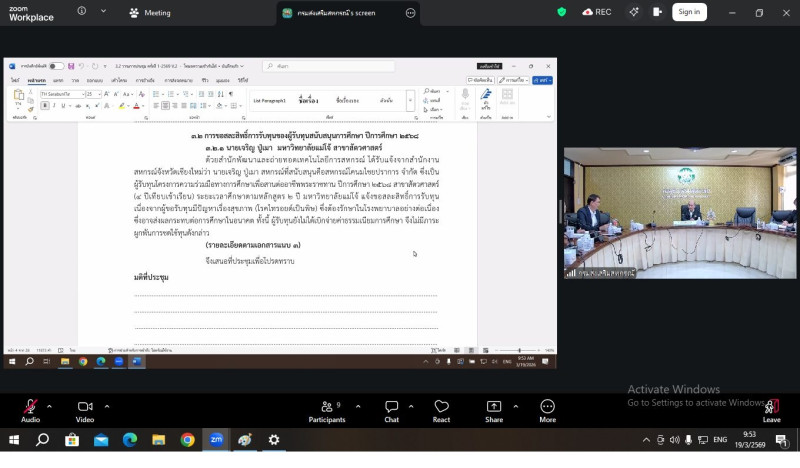This screenshot has width=800, height=468.
Task: Click the Share screen icon
Action: (494, 408)
